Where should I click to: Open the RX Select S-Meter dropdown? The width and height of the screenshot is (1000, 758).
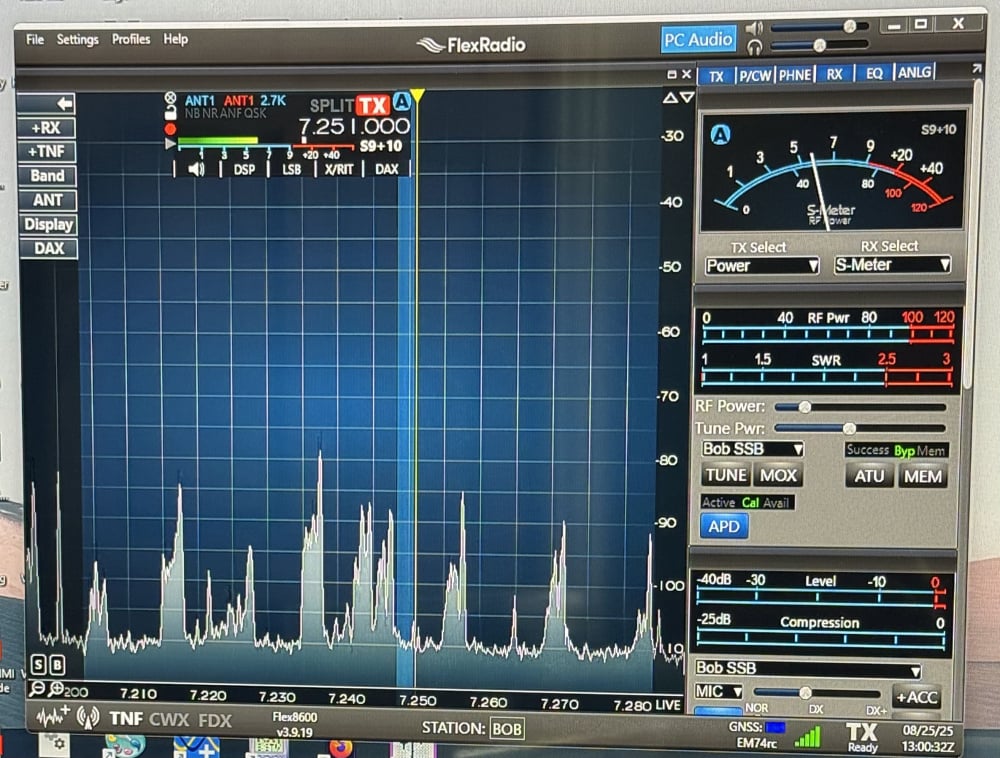[x=893, y=265]
